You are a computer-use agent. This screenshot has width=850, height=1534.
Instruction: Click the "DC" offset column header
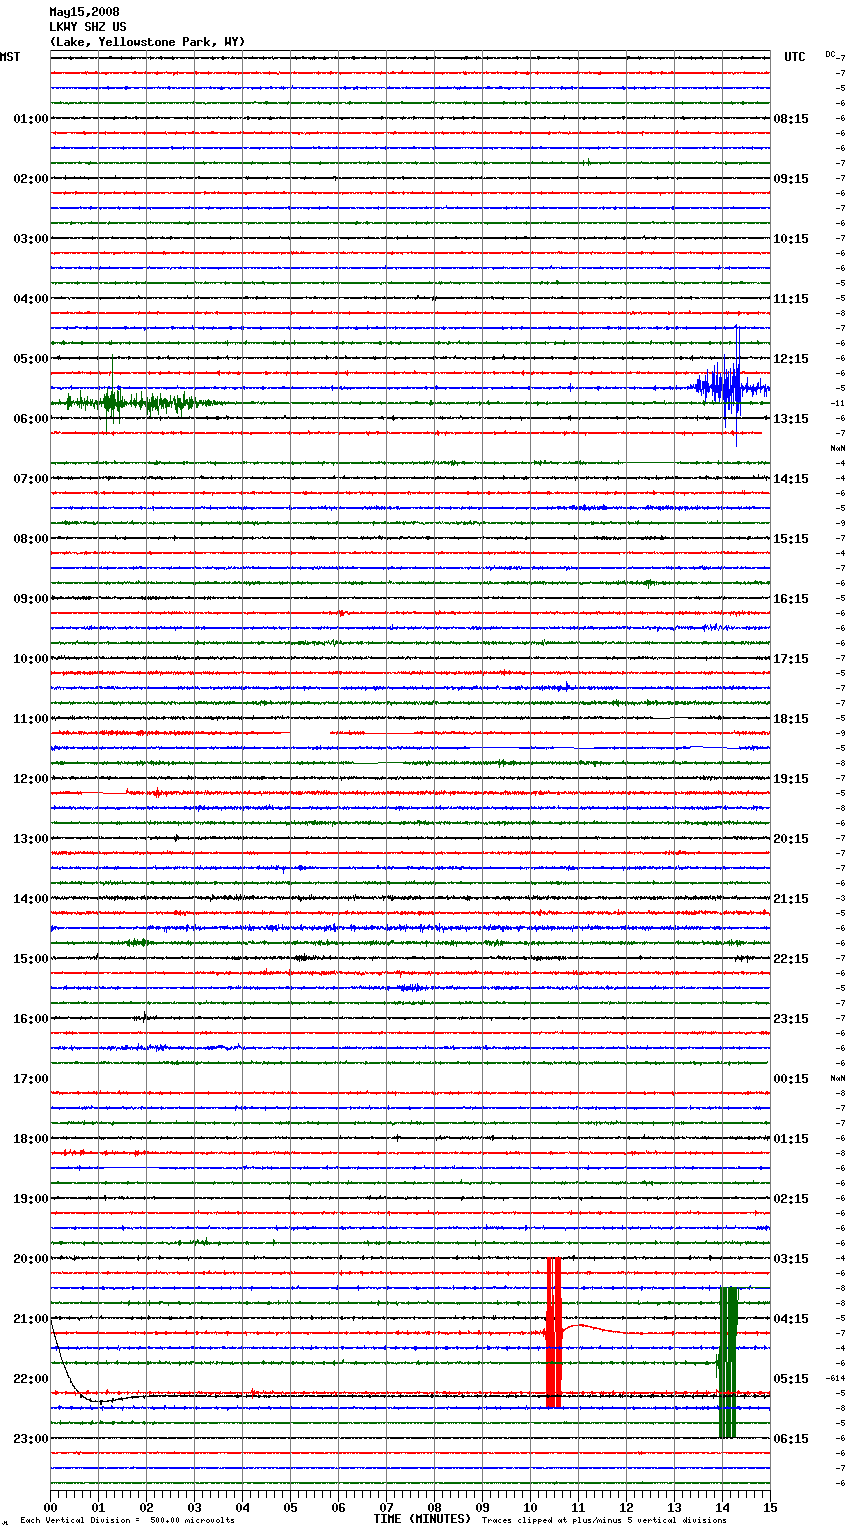(830, 54)
